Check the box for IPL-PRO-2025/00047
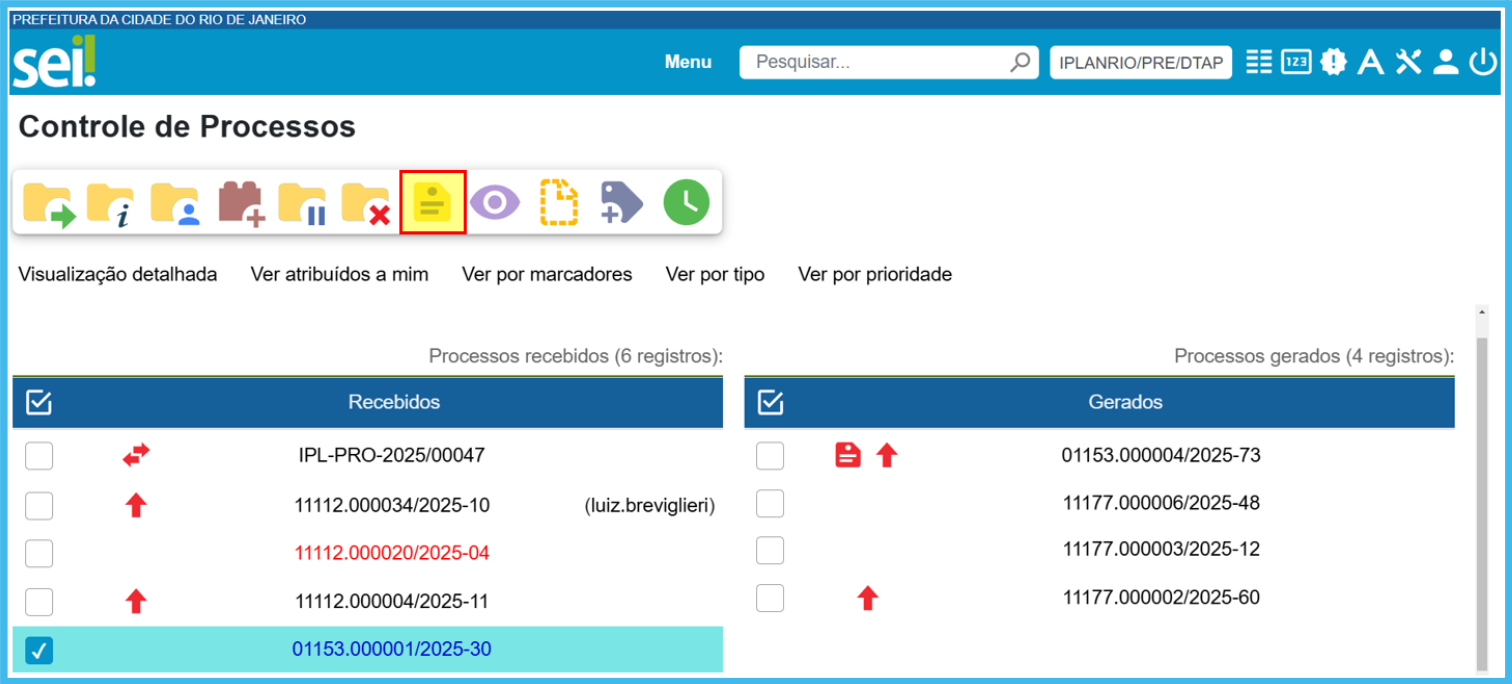 coord(39,456)
